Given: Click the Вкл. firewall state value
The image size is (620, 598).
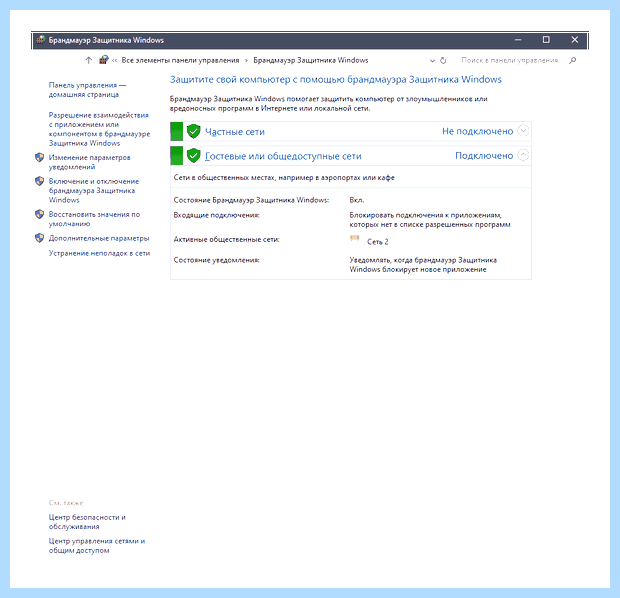Looking at the screenshot, I should [357, 200].
